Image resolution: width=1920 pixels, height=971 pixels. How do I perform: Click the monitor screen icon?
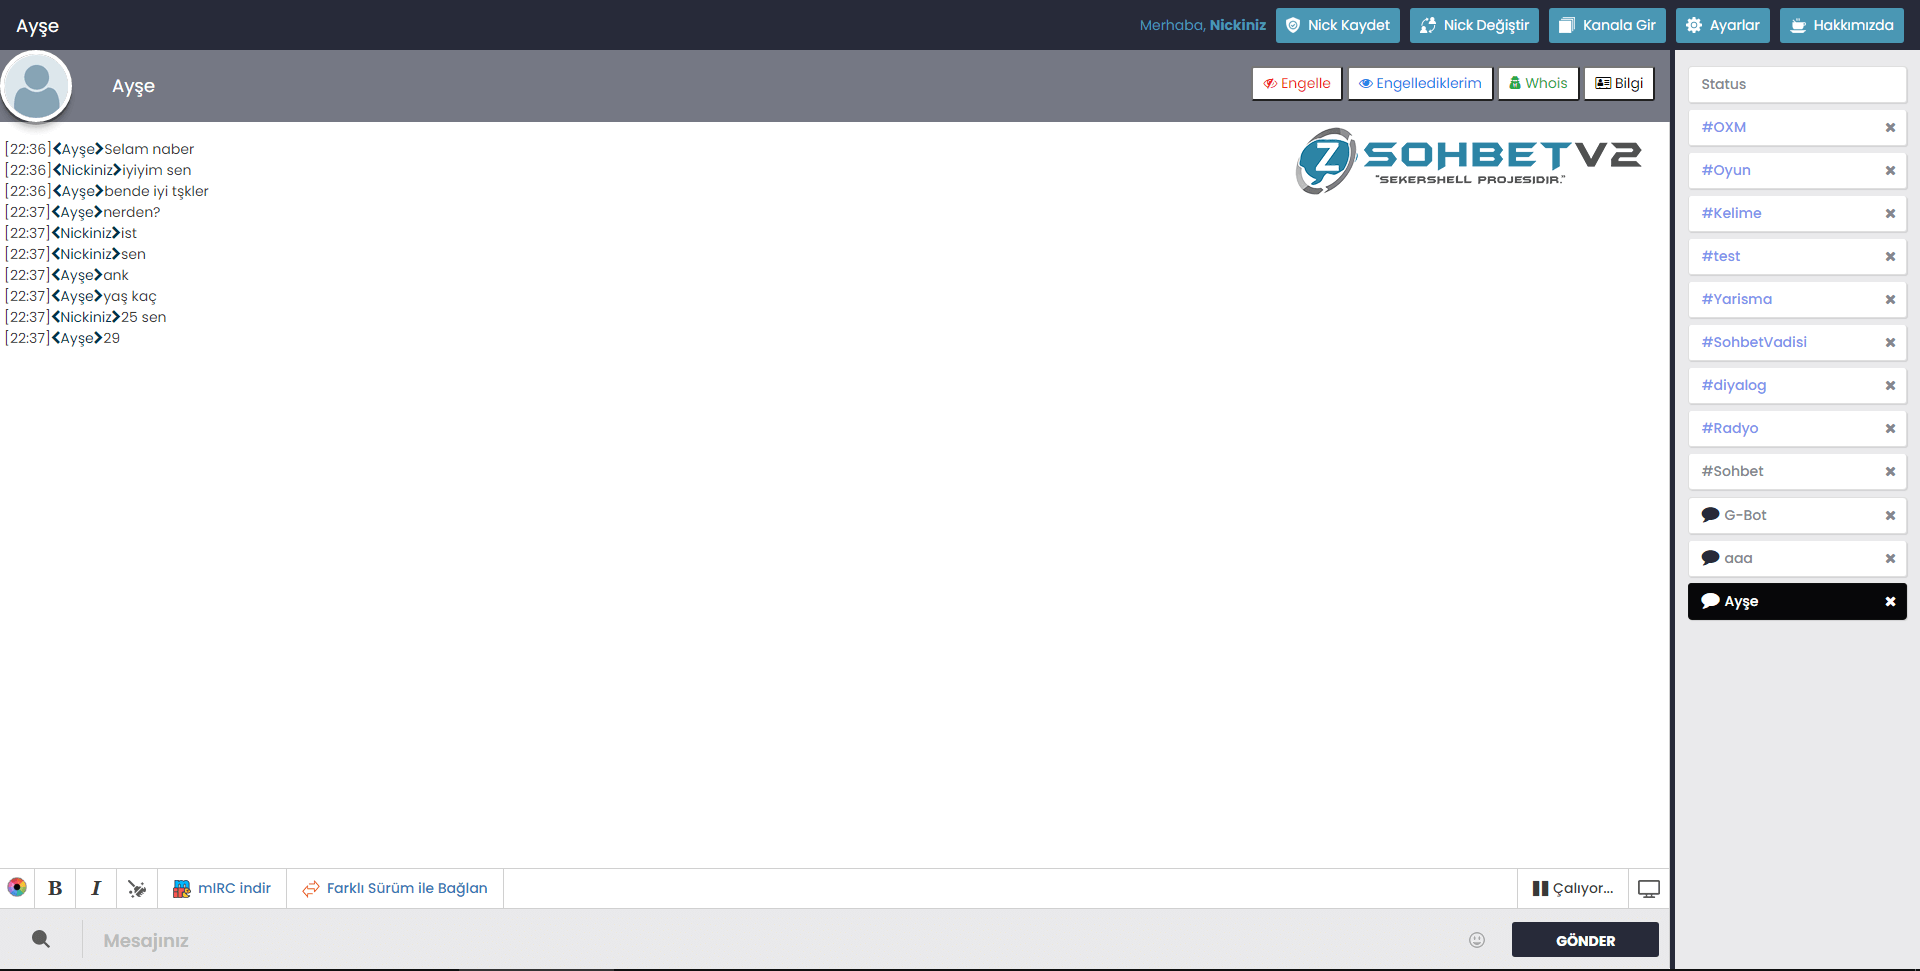click(1649, 888)
